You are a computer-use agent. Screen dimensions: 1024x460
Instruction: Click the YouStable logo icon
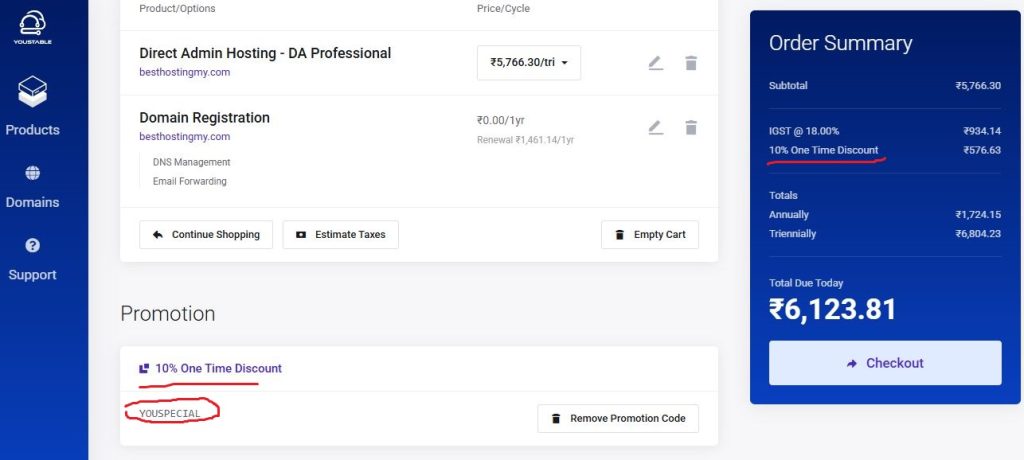(33, 25)
